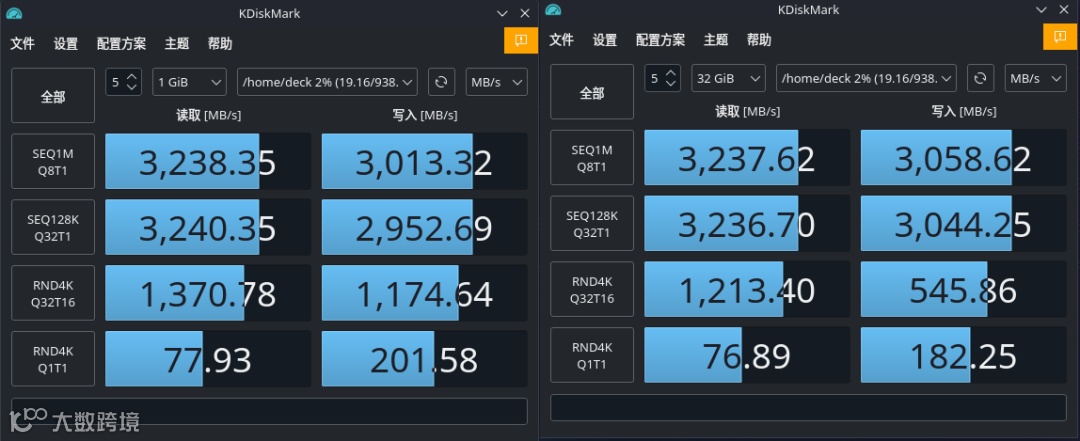The image size is (1080, 441).
Task: Open 配置方案 menu in right window
Action: click(x=661, y=40)
